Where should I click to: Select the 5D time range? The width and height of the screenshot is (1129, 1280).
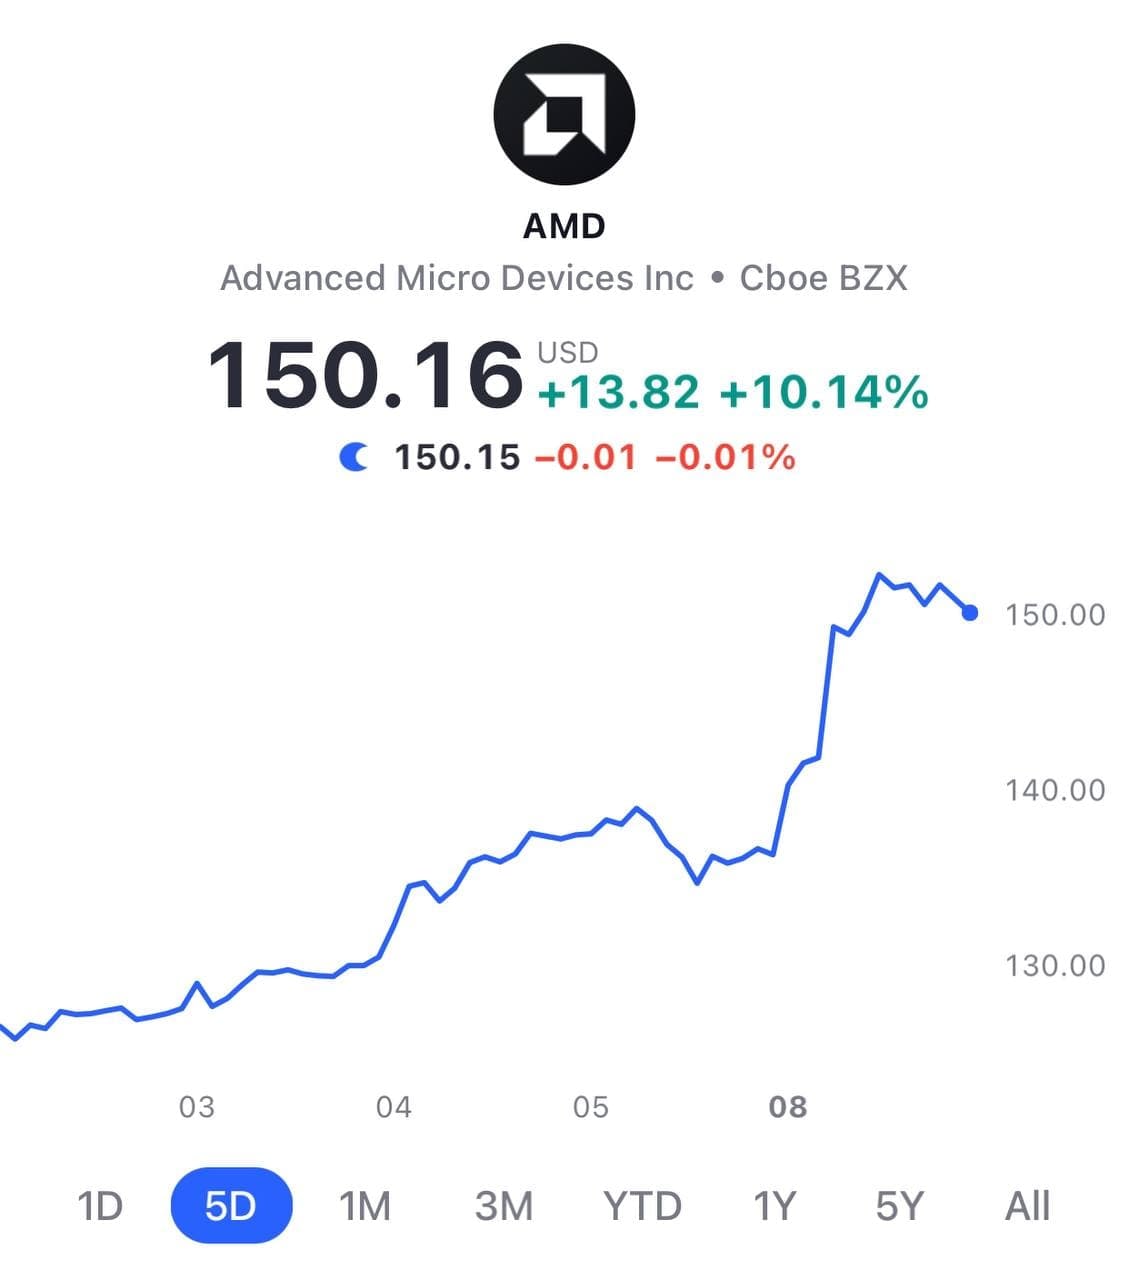click(231, 1206)
